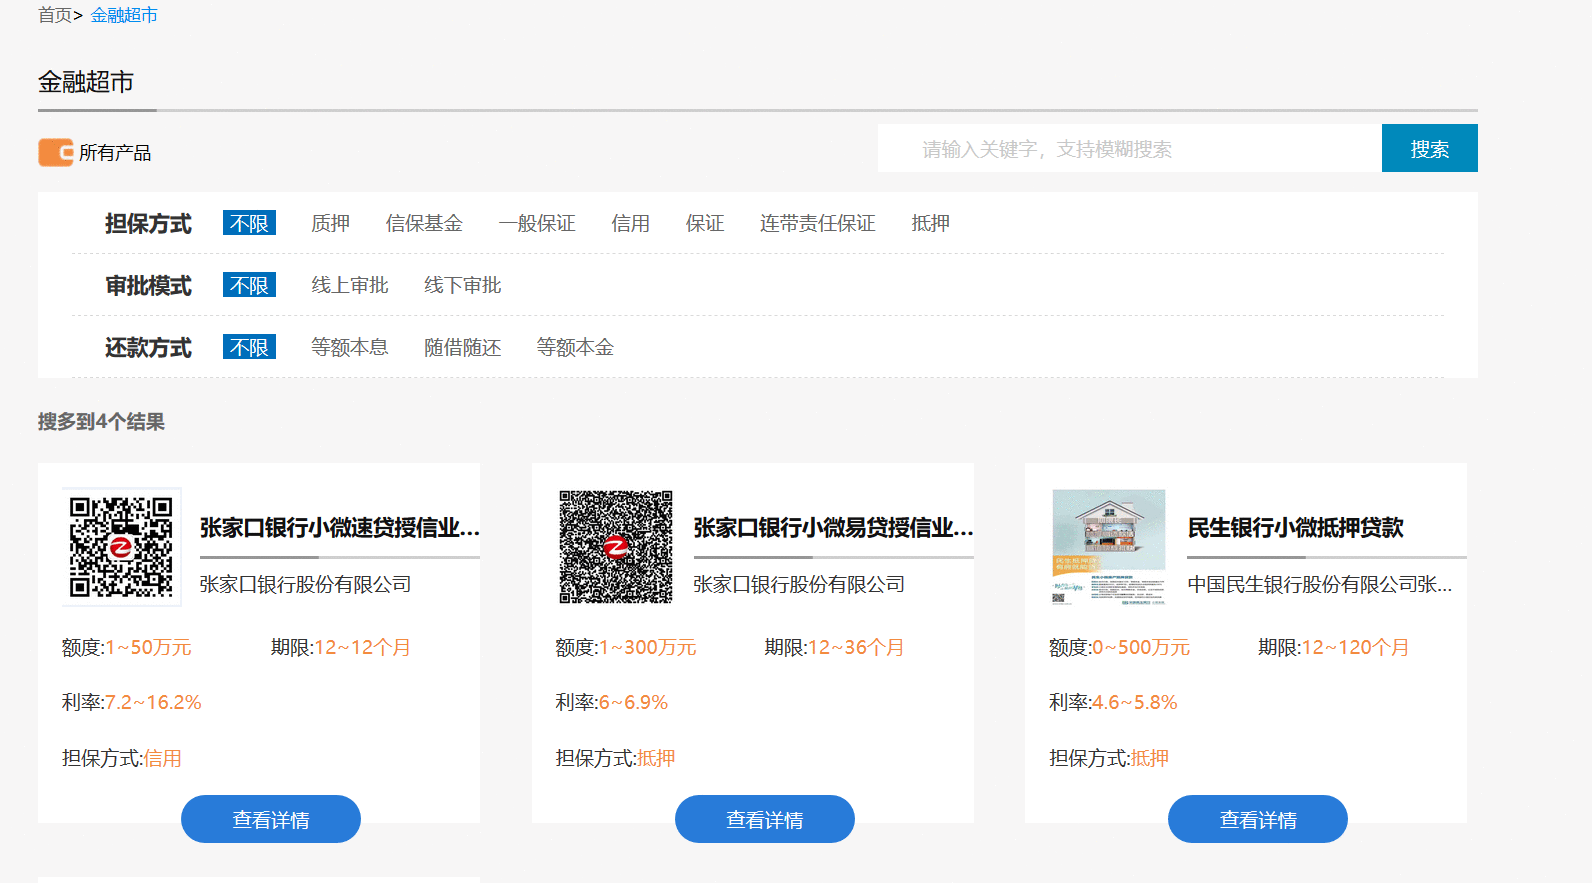Choose 线下审批 approval mode
The height and width of the screenshot is (883, 1592).
click(x=463, y=285)
